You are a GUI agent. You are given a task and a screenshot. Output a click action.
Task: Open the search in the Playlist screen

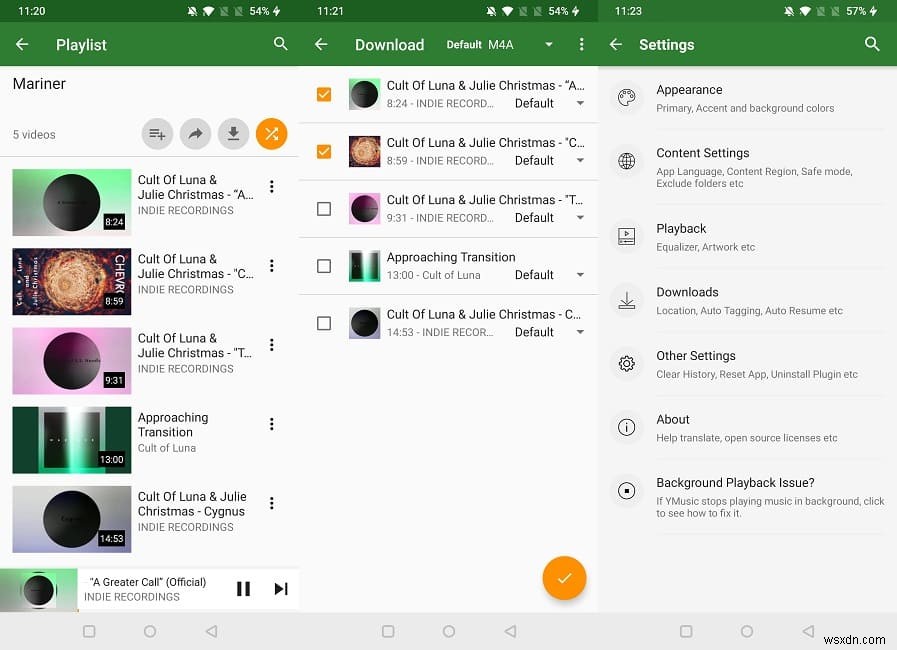[x=280, y=44]
